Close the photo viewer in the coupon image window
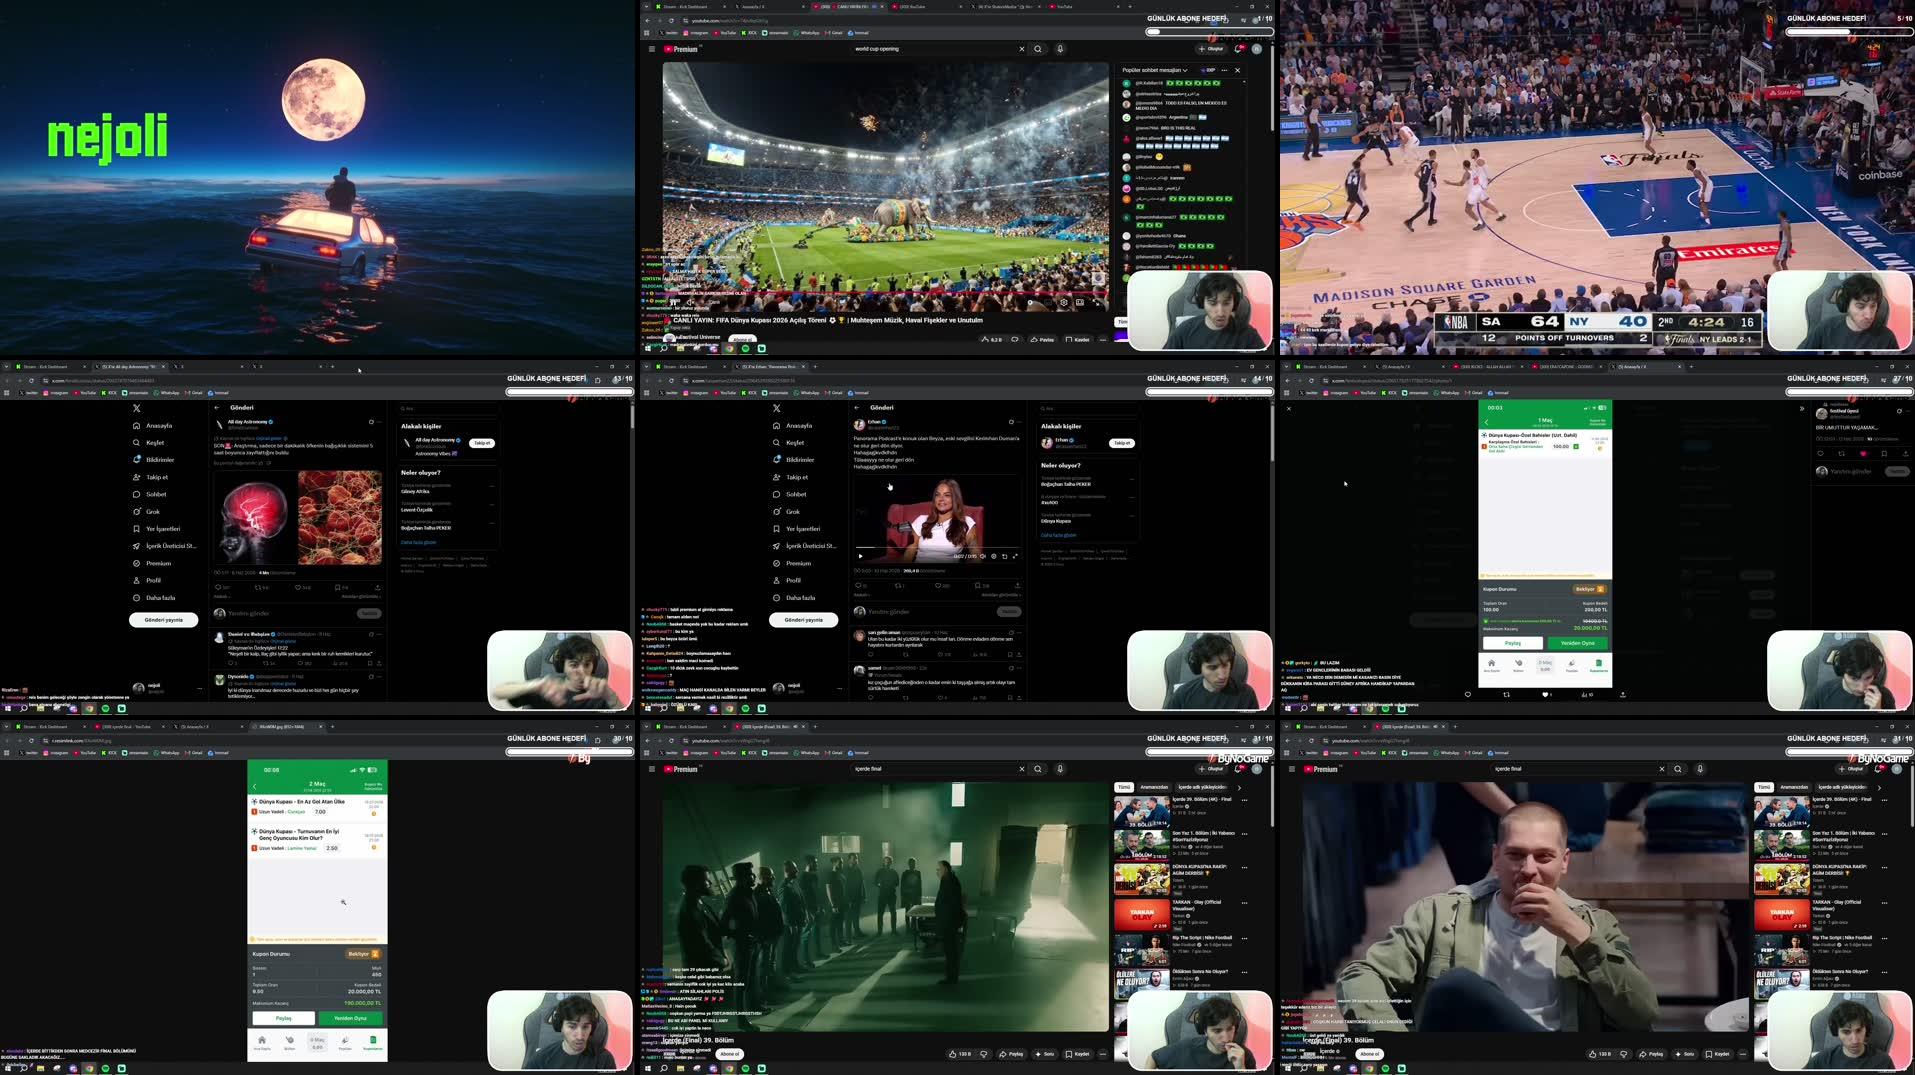1915x1075 pixels. (x=1289, y=409)
